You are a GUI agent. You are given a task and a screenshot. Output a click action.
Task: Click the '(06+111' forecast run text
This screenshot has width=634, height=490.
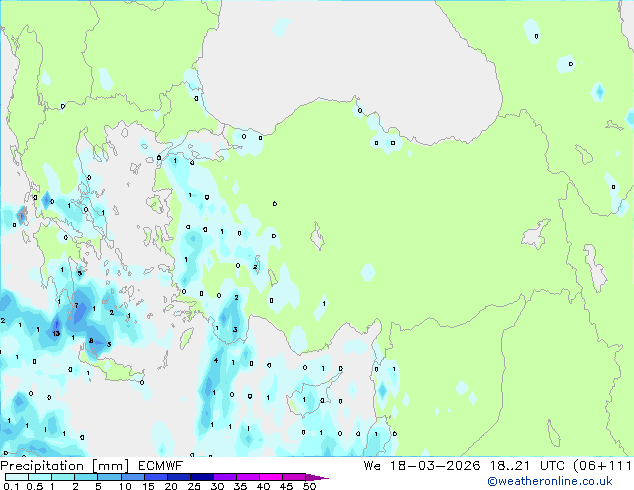click(x=602, y=466)
